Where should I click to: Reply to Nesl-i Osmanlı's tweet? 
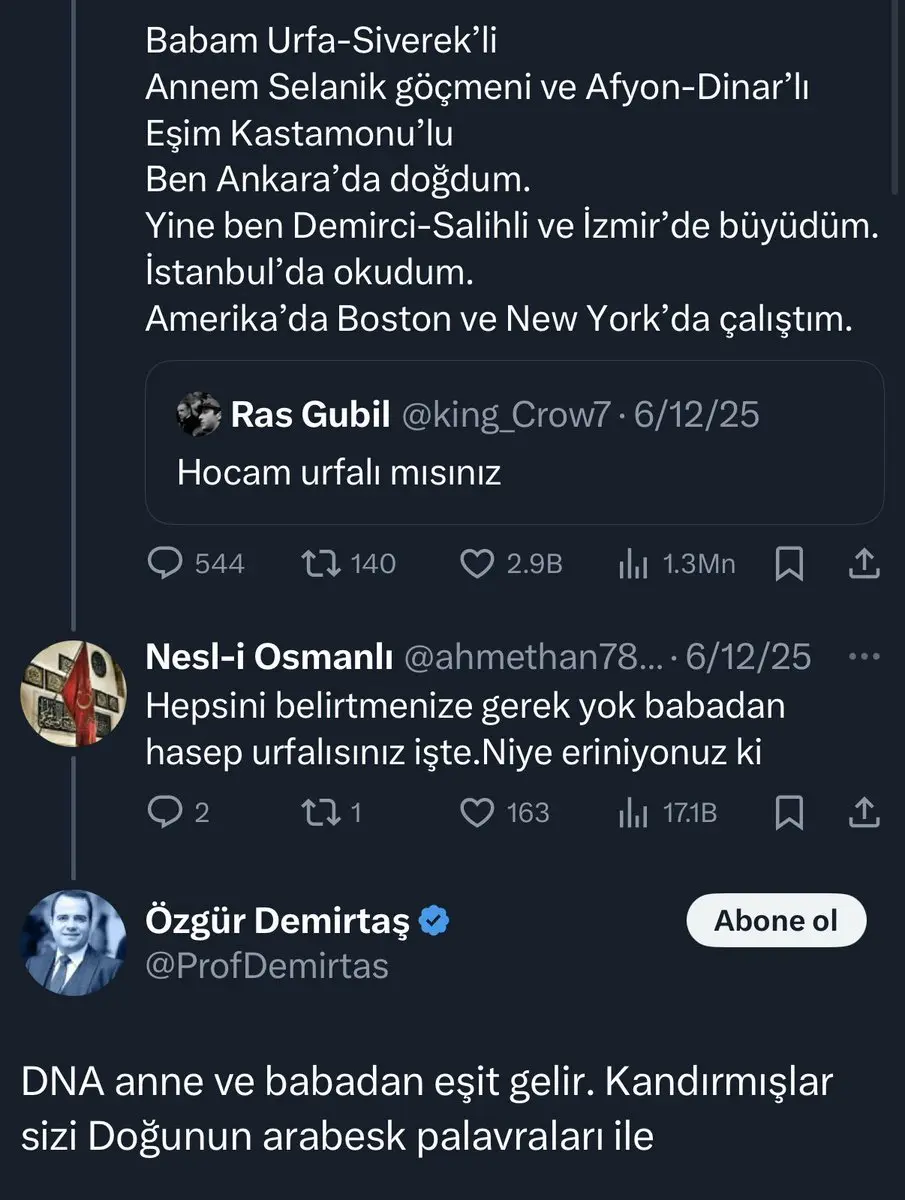click(163, 812)
